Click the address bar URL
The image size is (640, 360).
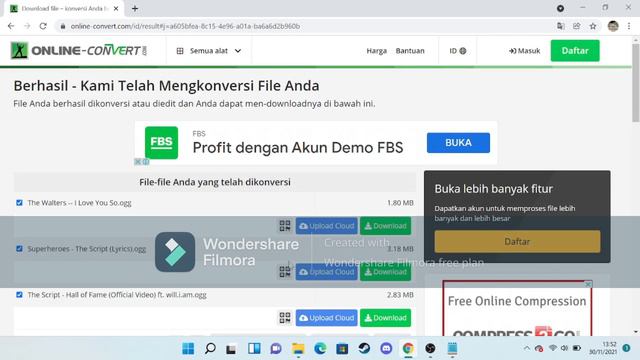point(185,26)
